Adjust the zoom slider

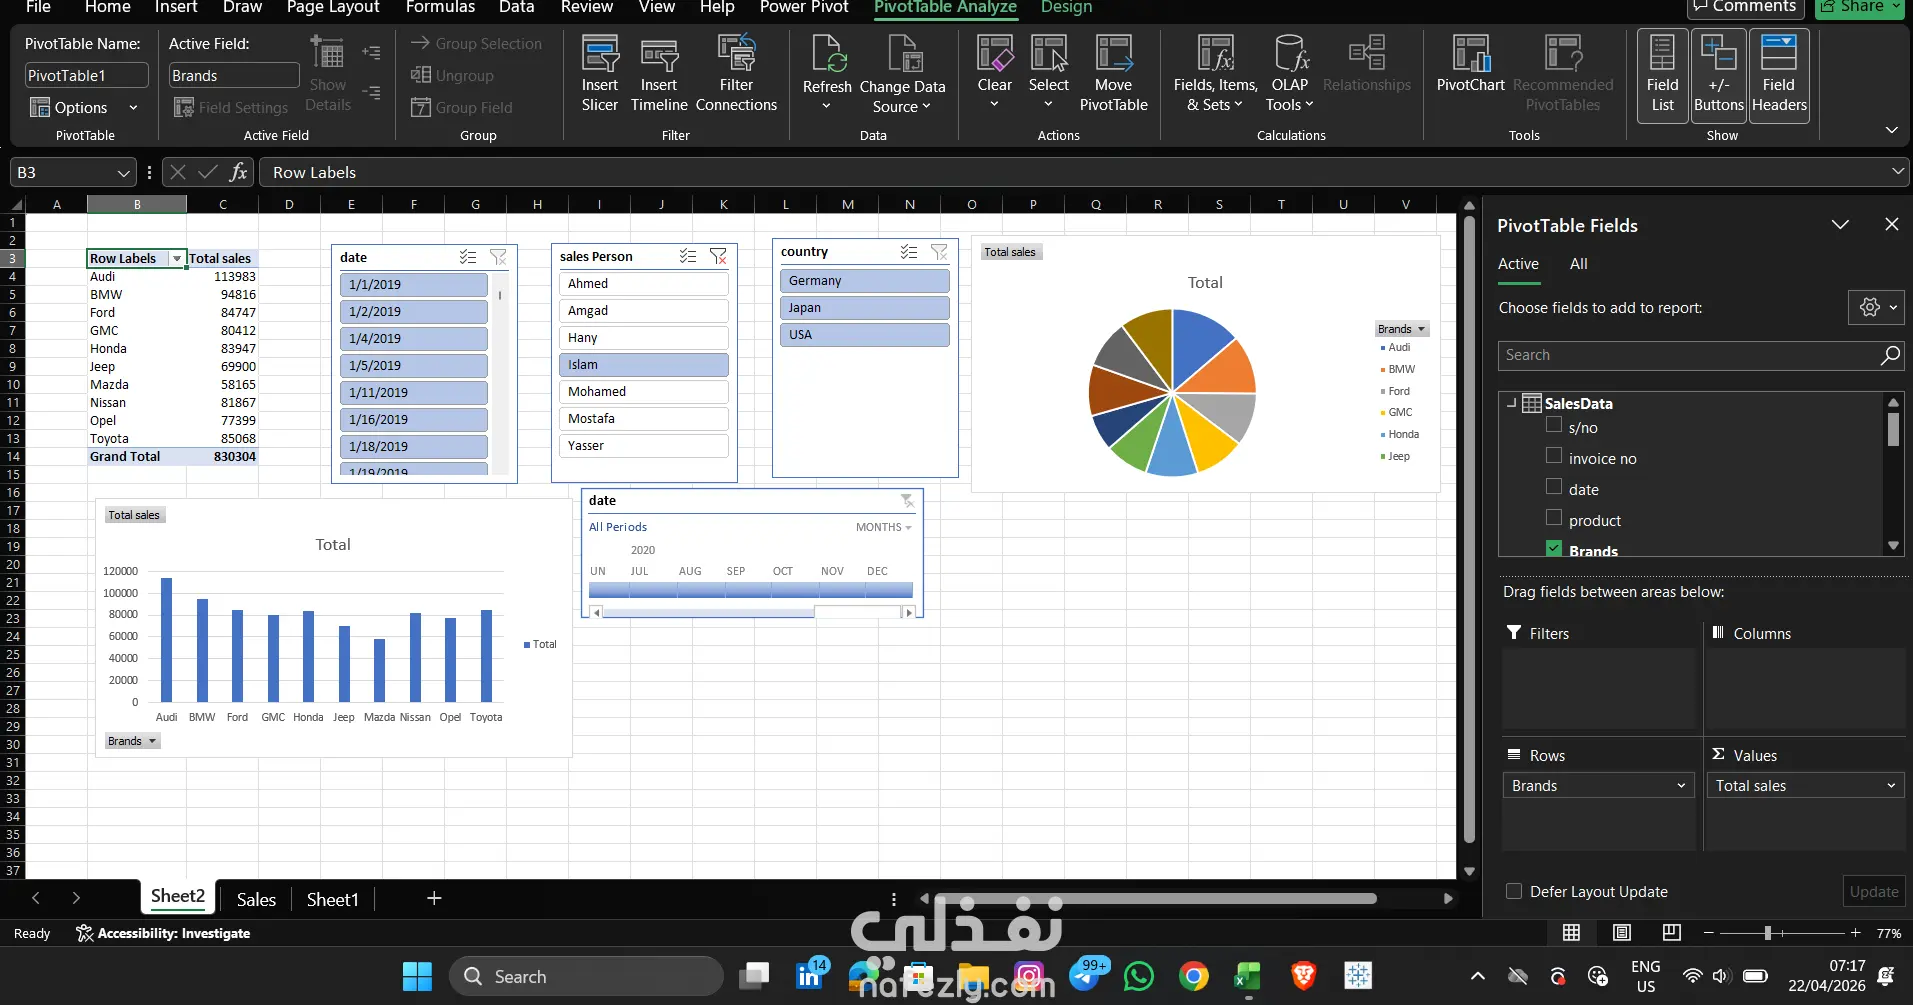pyautogui.click(x=1768, y=933)
